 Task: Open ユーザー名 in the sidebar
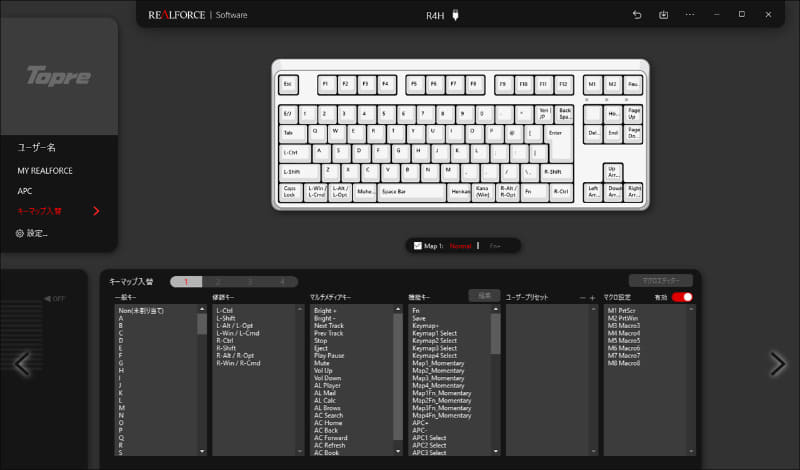(36, 147)
